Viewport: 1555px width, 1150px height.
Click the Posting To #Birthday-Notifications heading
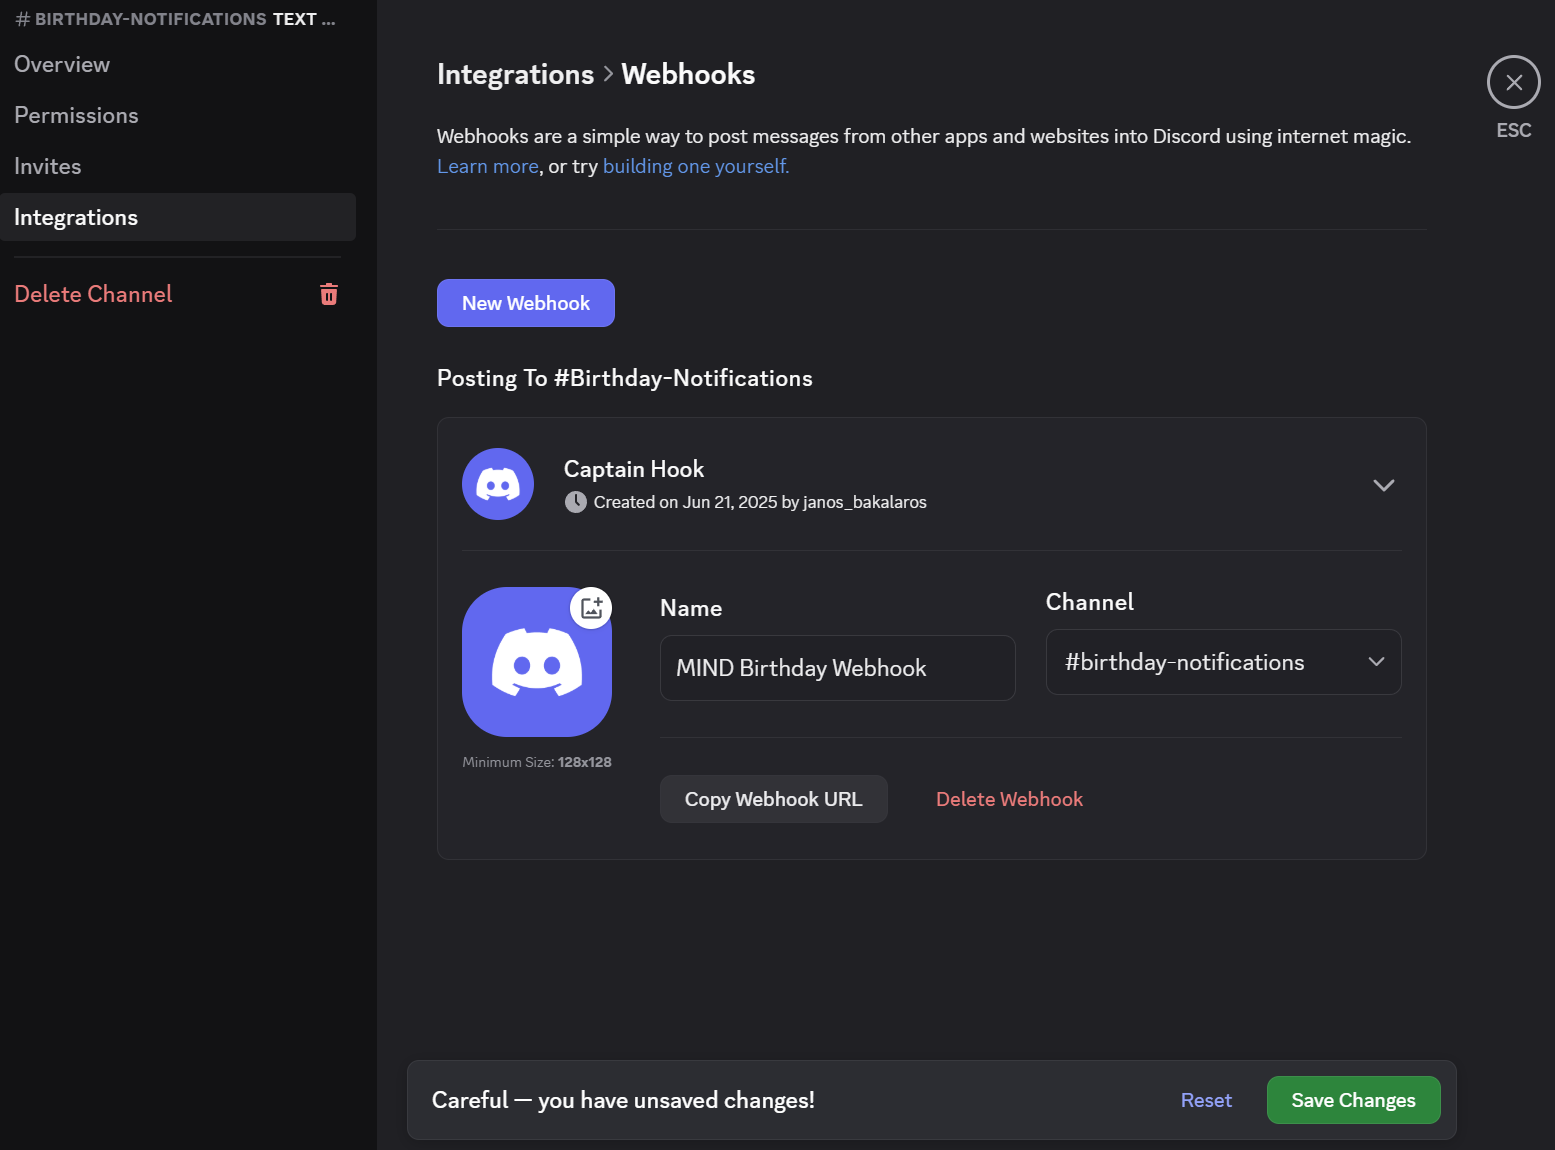click(625, 378)
